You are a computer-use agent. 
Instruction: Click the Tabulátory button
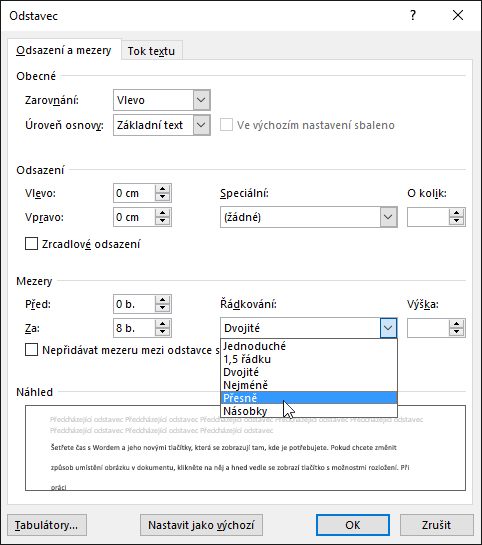click(47, 525)
